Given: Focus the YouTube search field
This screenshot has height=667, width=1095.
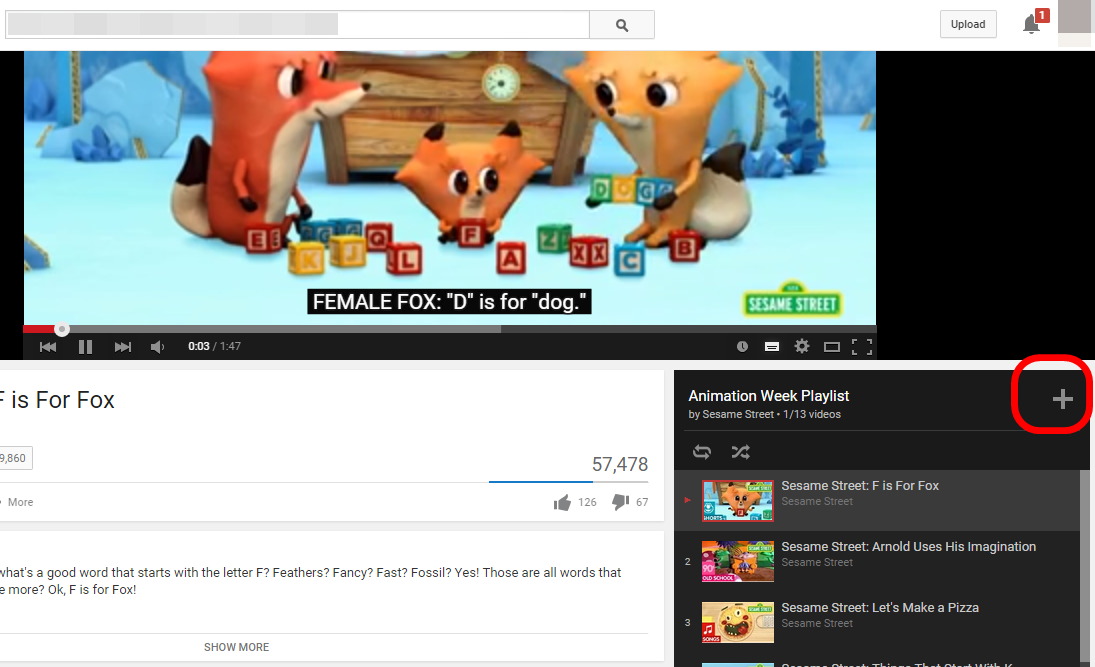Looking at the screenshot, I should (x=297, y=24).
